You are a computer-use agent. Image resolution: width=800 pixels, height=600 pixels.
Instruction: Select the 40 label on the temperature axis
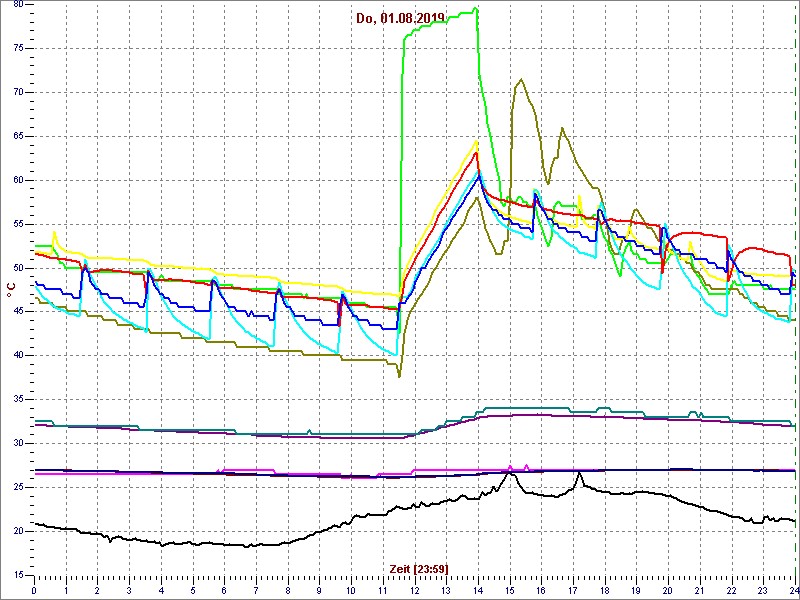tap(16, 356)
